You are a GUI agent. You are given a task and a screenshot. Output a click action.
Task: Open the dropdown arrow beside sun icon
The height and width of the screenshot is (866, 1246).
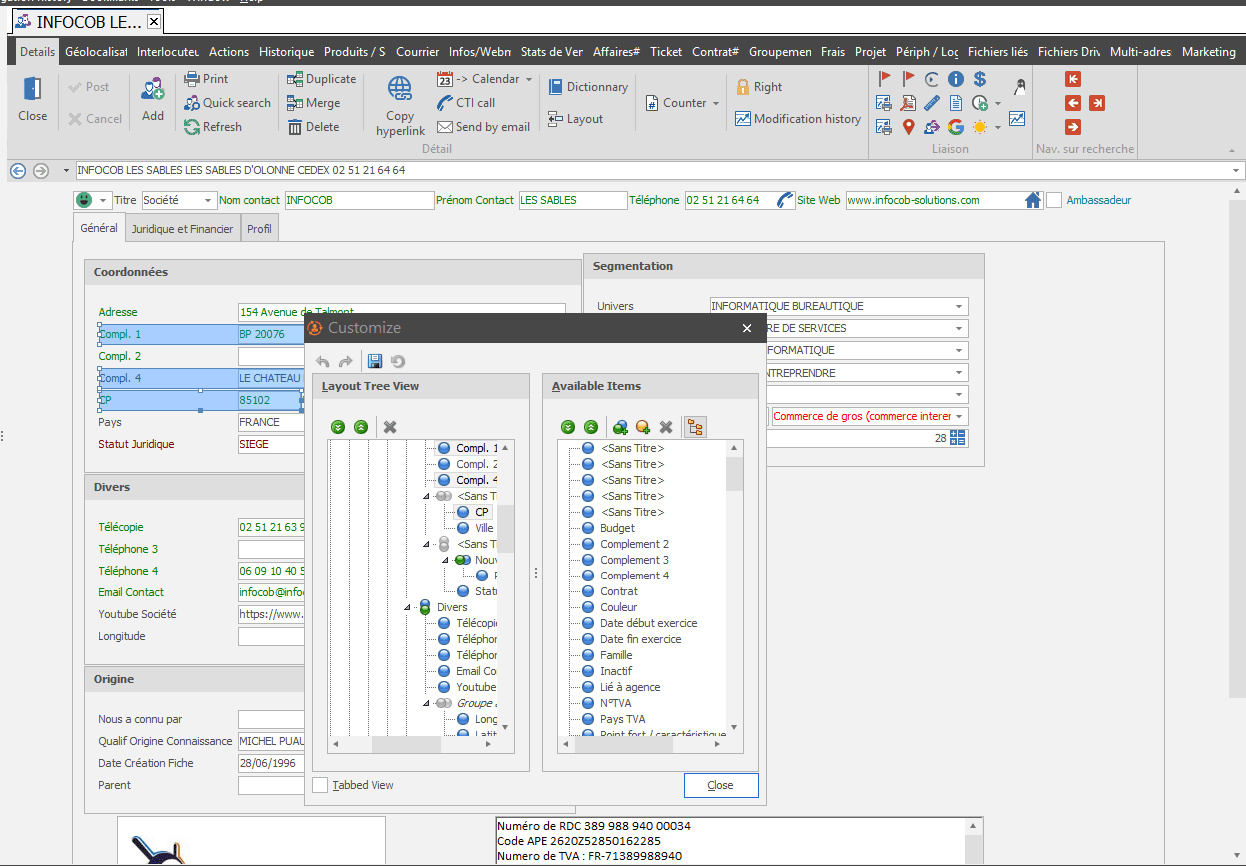(x=997, y=128)
